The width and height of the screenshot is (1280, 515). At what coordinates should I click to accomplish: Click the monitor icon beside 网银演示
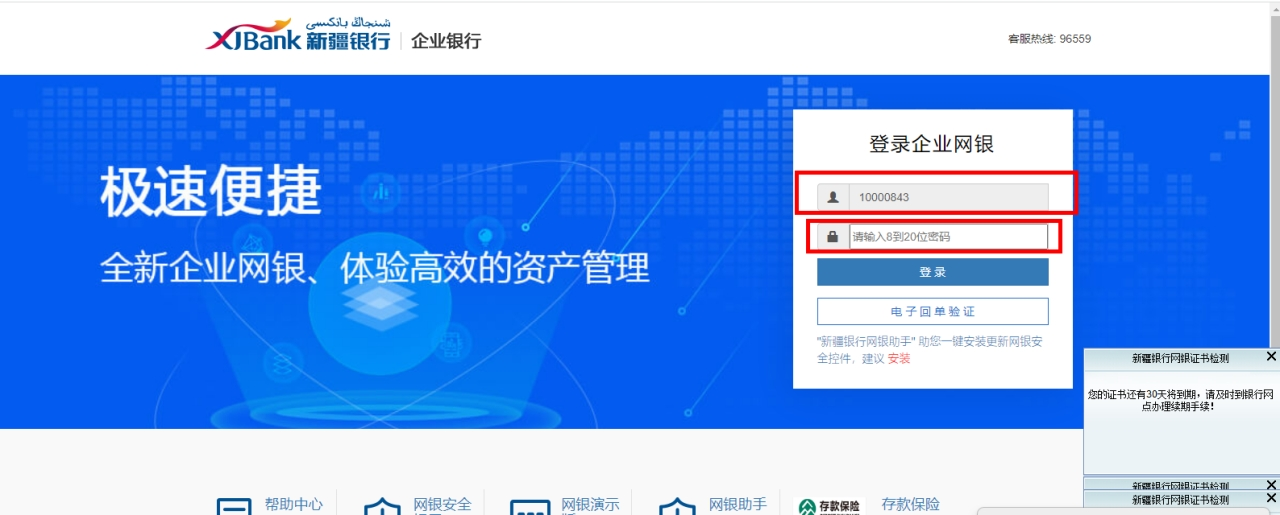click(x=530, y=506)
